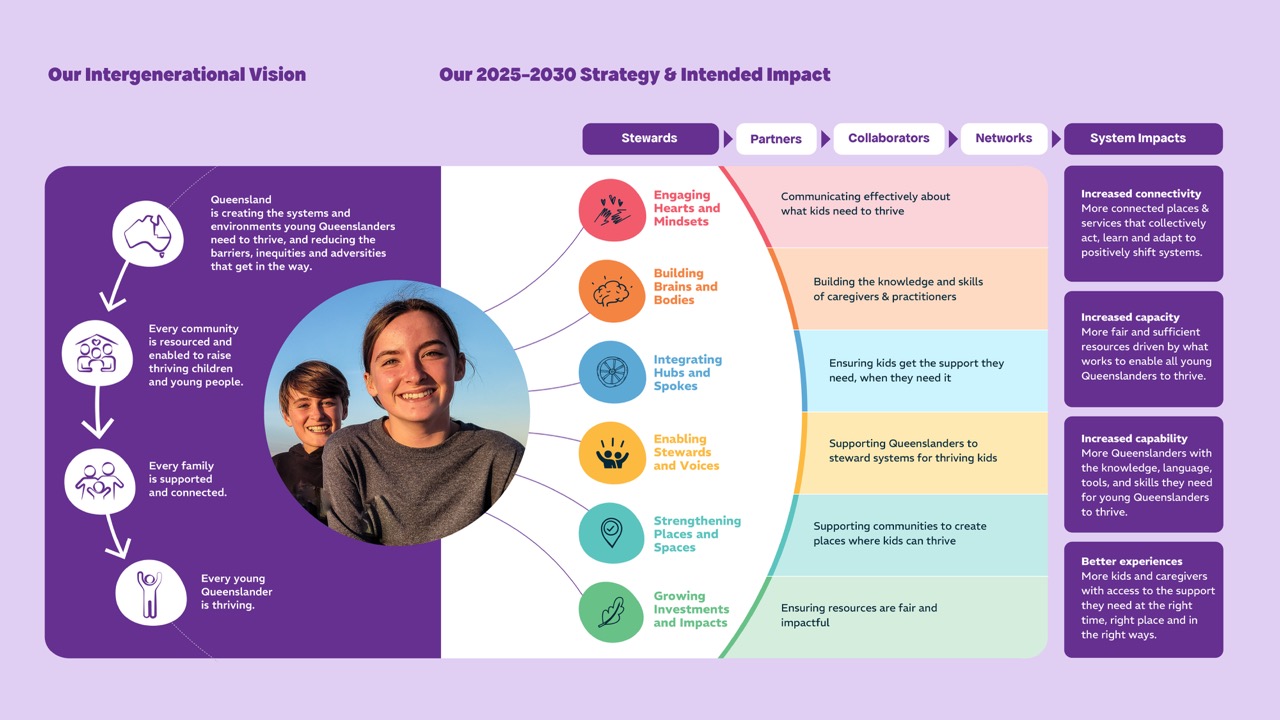
Task: Select the Collaborators tab
Action: (x=889, y=138)
